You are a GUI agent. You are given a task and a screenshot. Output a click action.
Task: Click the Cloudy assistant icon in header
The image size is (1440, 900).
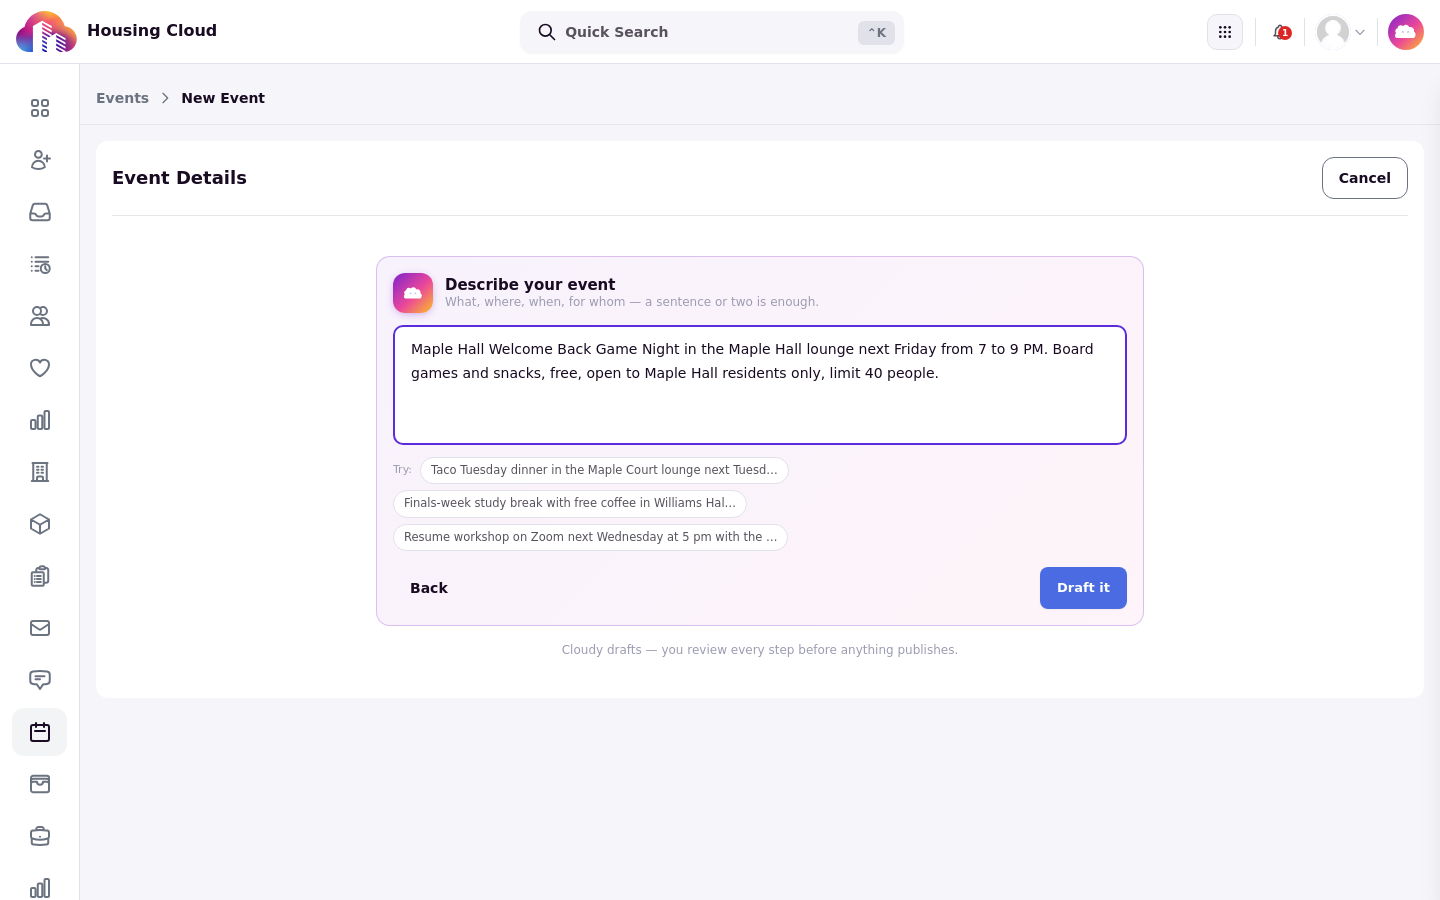[1406, 32]
